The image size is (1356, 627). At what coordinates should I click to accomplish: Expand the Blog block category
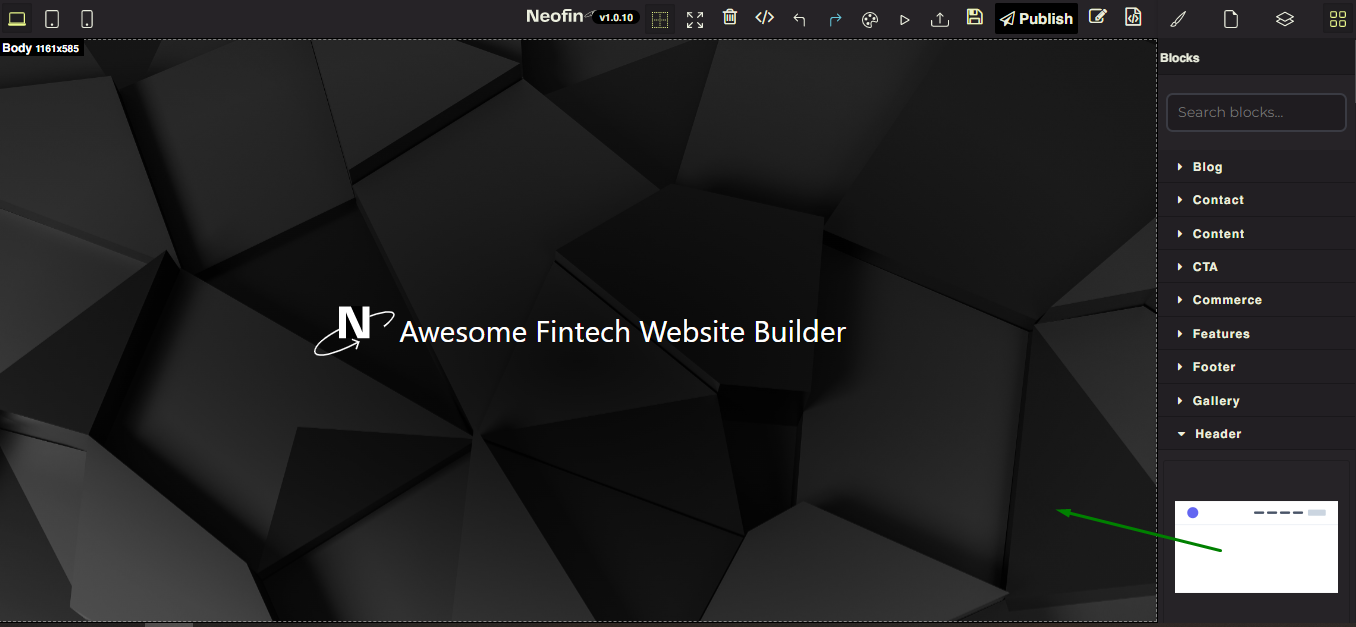pyautogui.click(x=1256, y=167)
